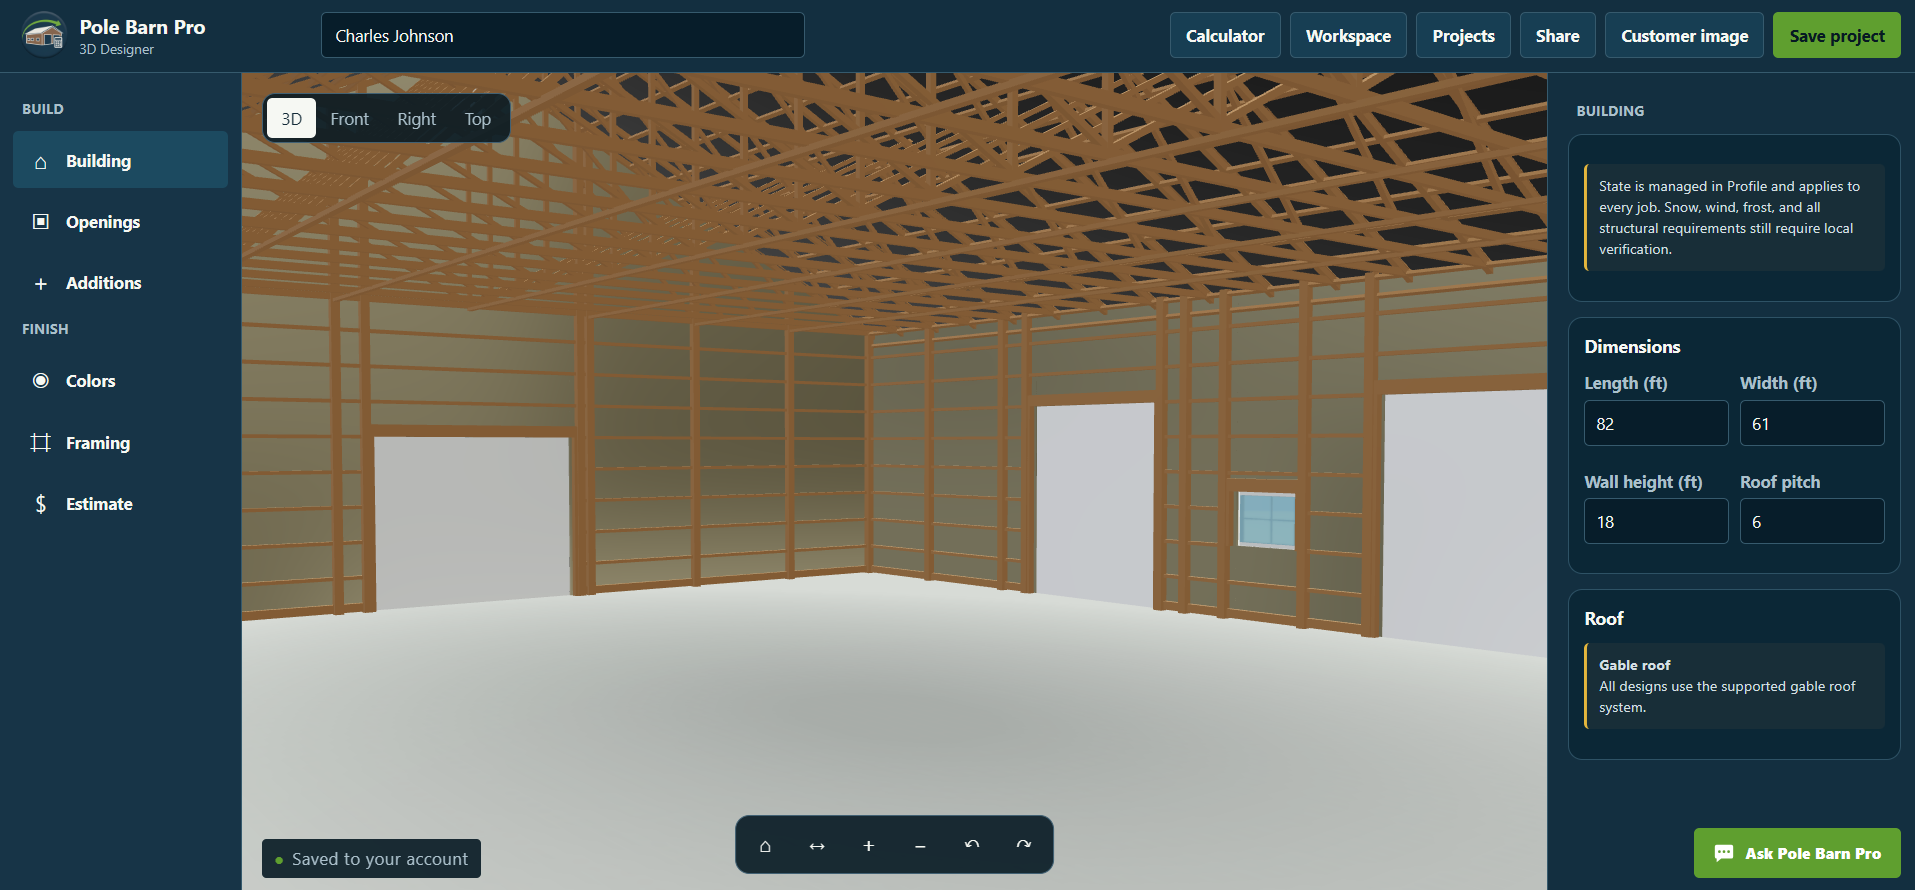Viewport: 1915px width, 890px height.
Task: Open the Projects list
Action: click(1463, 36)
